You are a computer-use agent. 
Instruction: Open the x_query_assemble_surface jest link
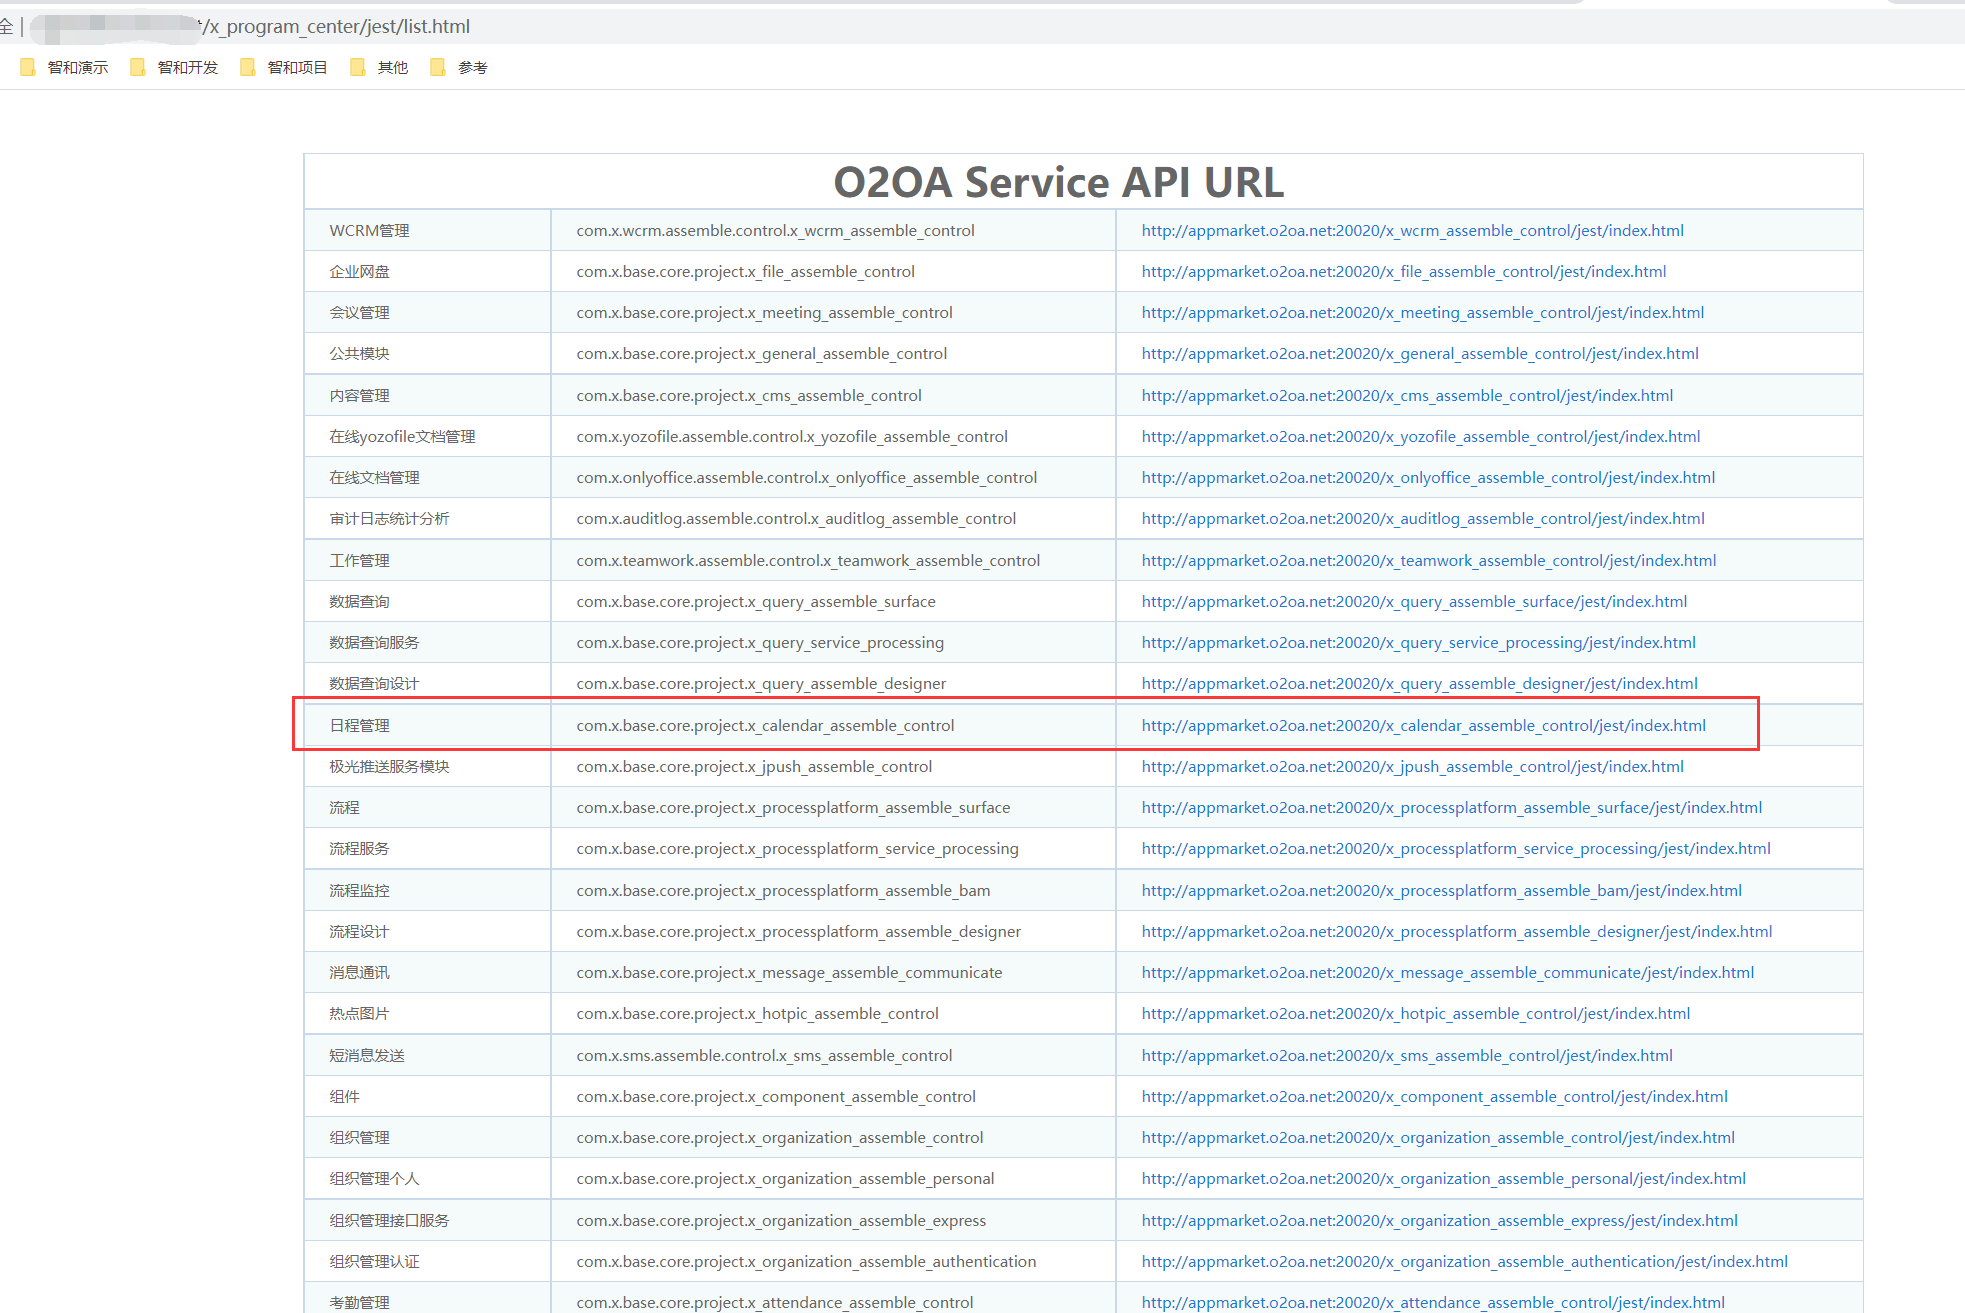[x=1414, y=601]
